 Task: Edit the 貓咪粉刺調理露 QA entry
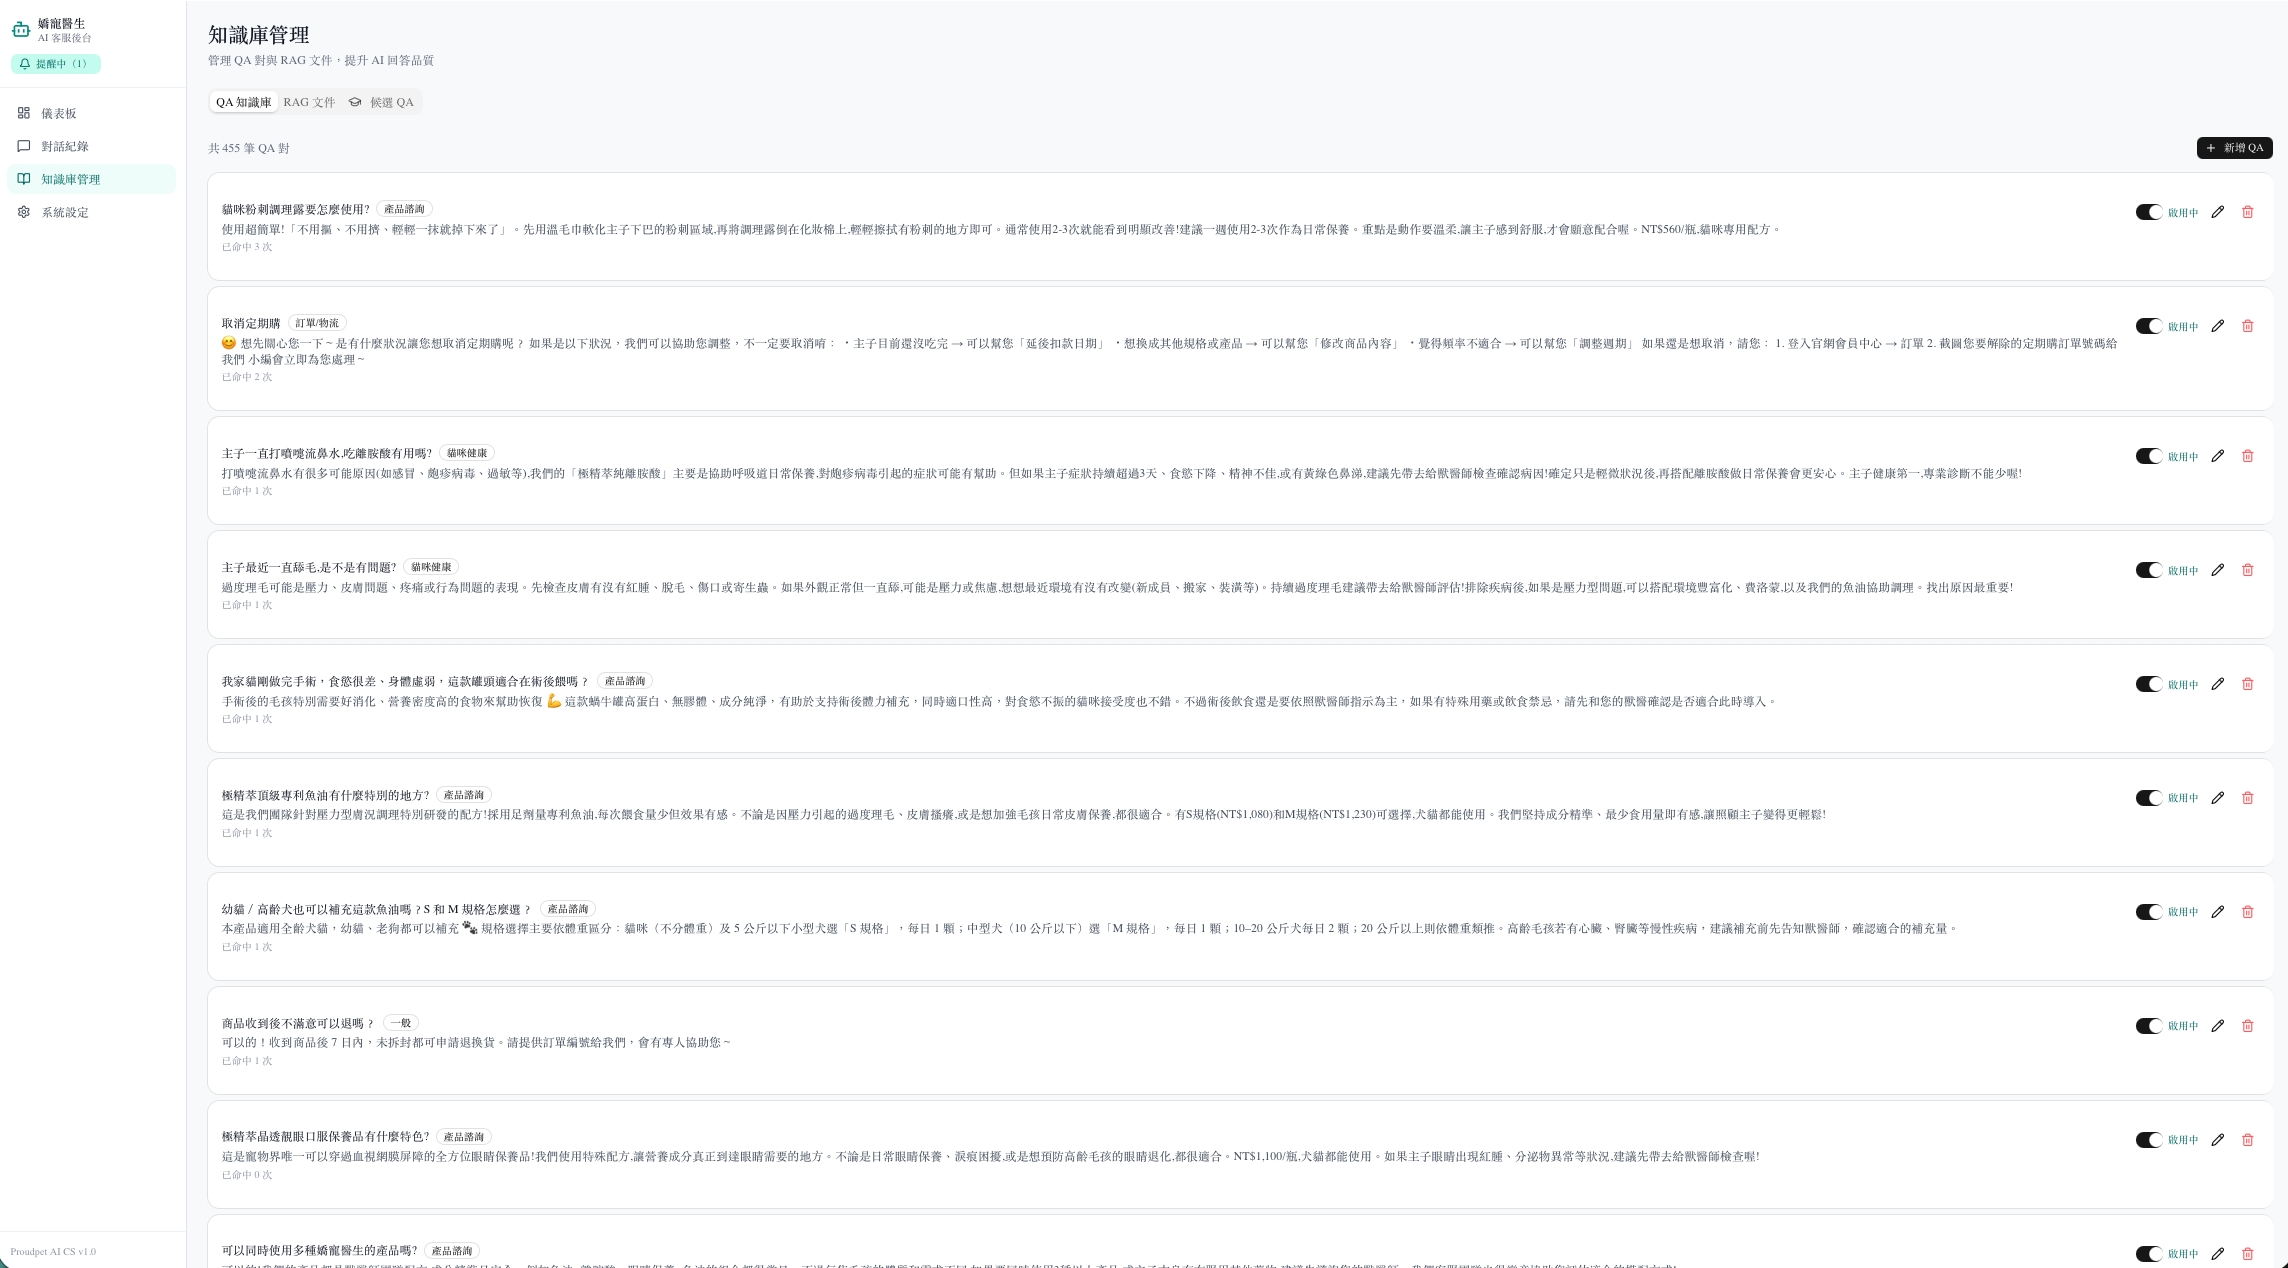click(2217, 212)
